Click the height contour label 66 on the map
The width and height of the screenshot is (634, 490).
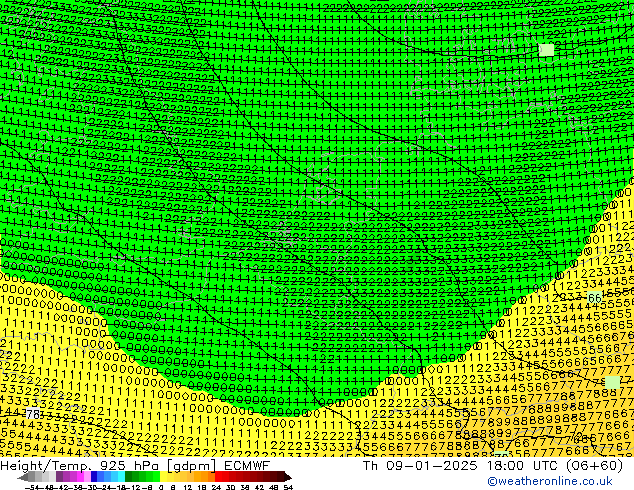[594, 298]
